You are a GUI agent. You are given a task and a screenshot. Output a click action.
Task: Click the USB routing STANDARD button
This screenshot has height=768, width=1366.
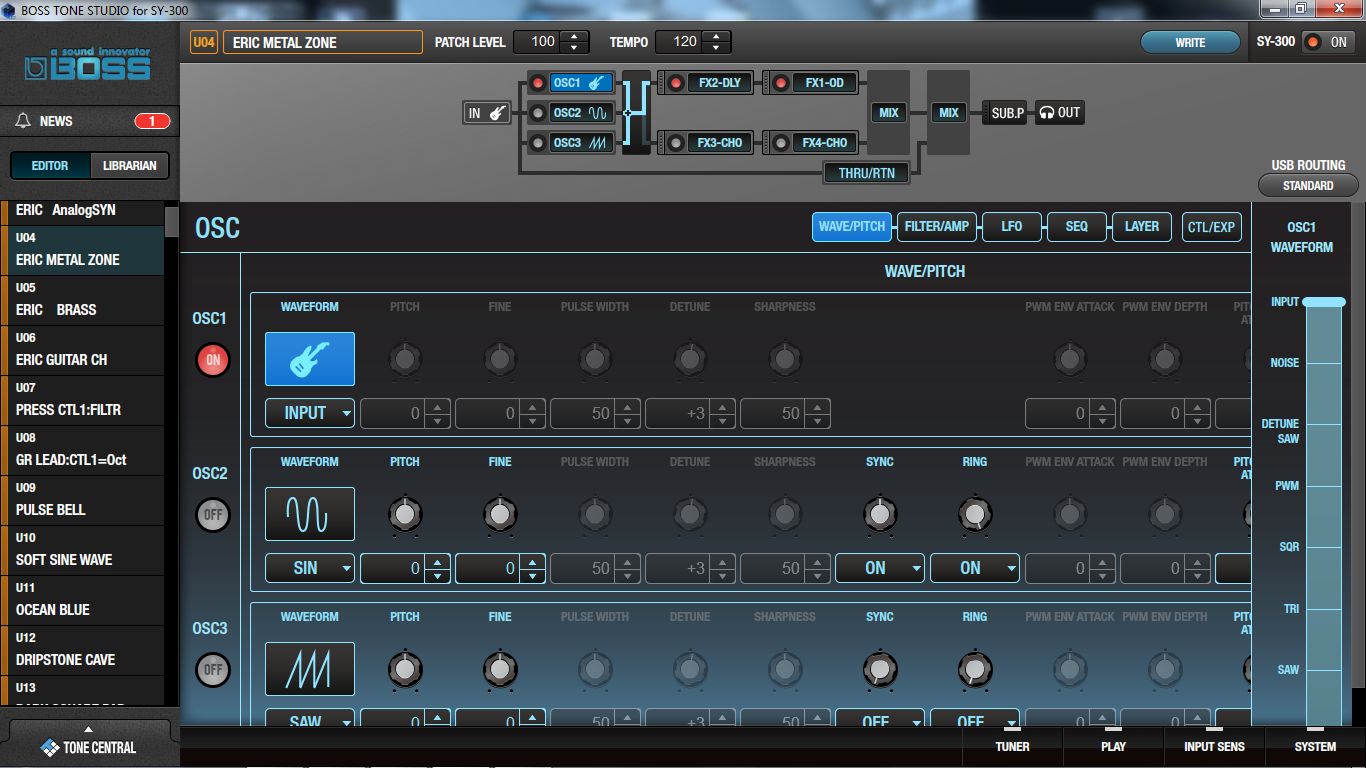1308,185
